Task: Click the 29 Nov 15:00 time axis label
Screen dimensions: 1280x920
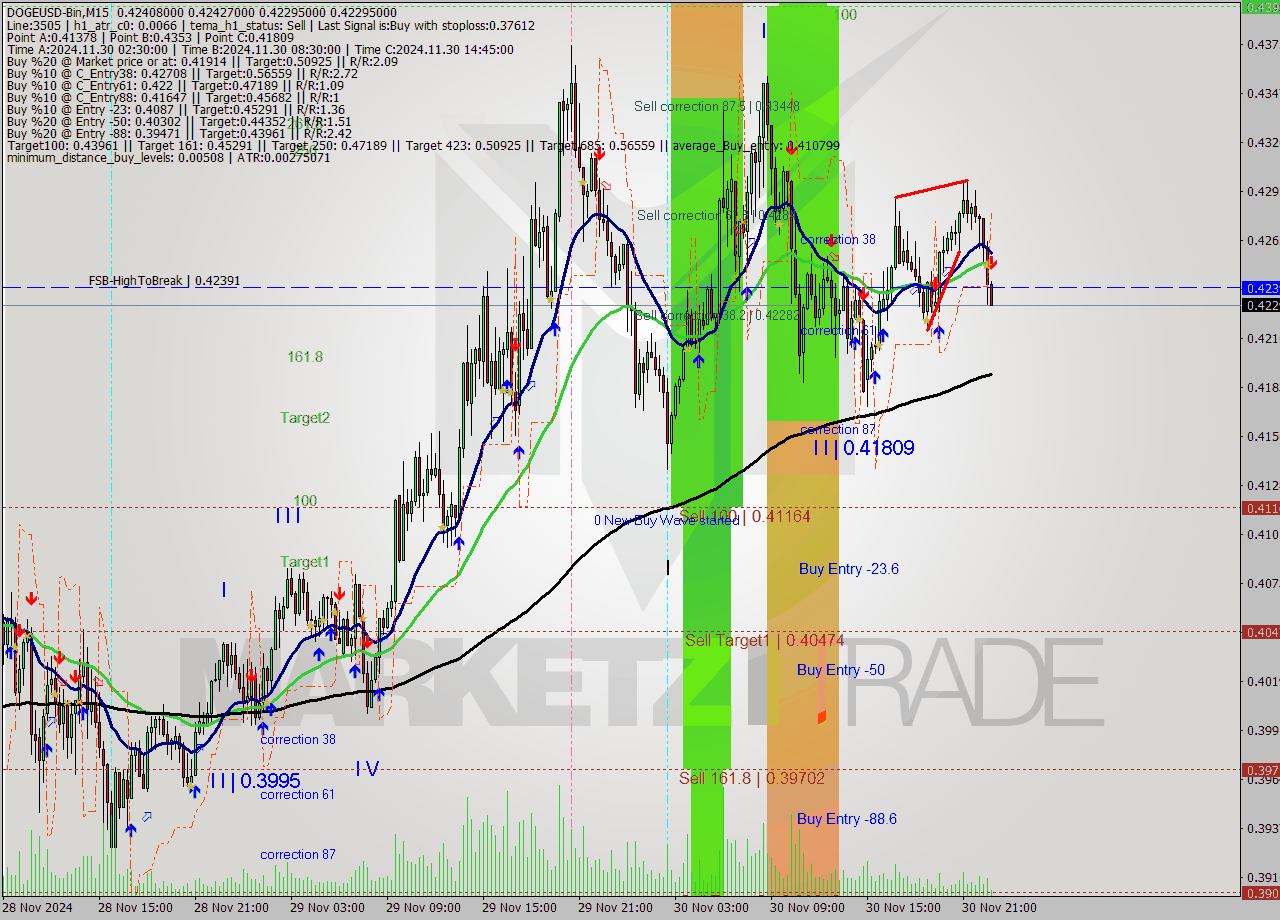Action: click(x=519, y=908)
